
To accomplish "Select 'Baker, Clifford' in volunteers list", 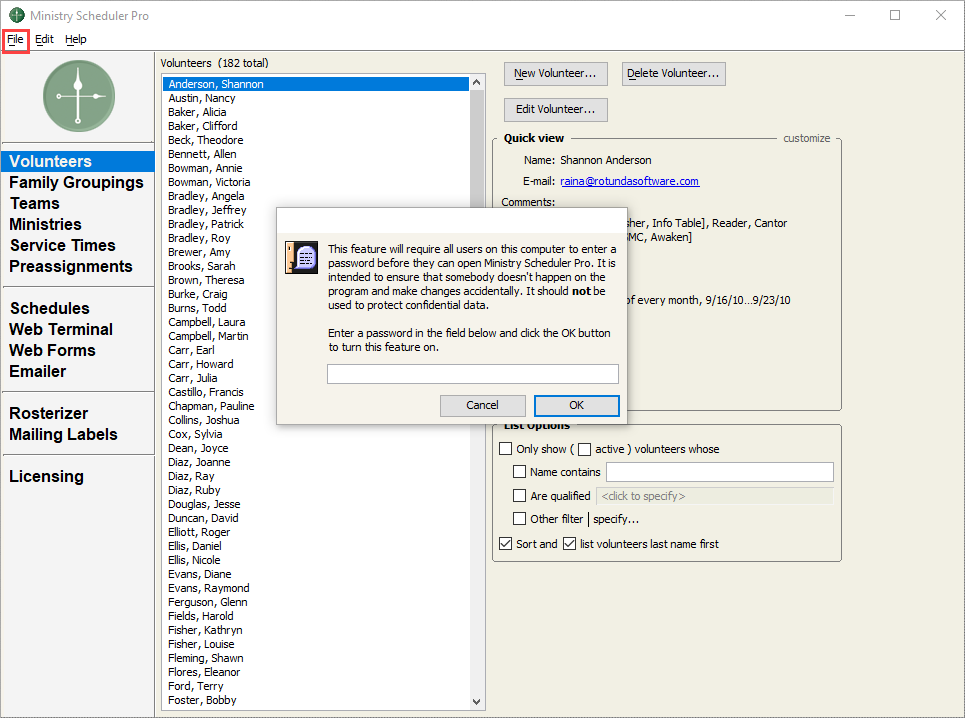I will tap(203, 126).
